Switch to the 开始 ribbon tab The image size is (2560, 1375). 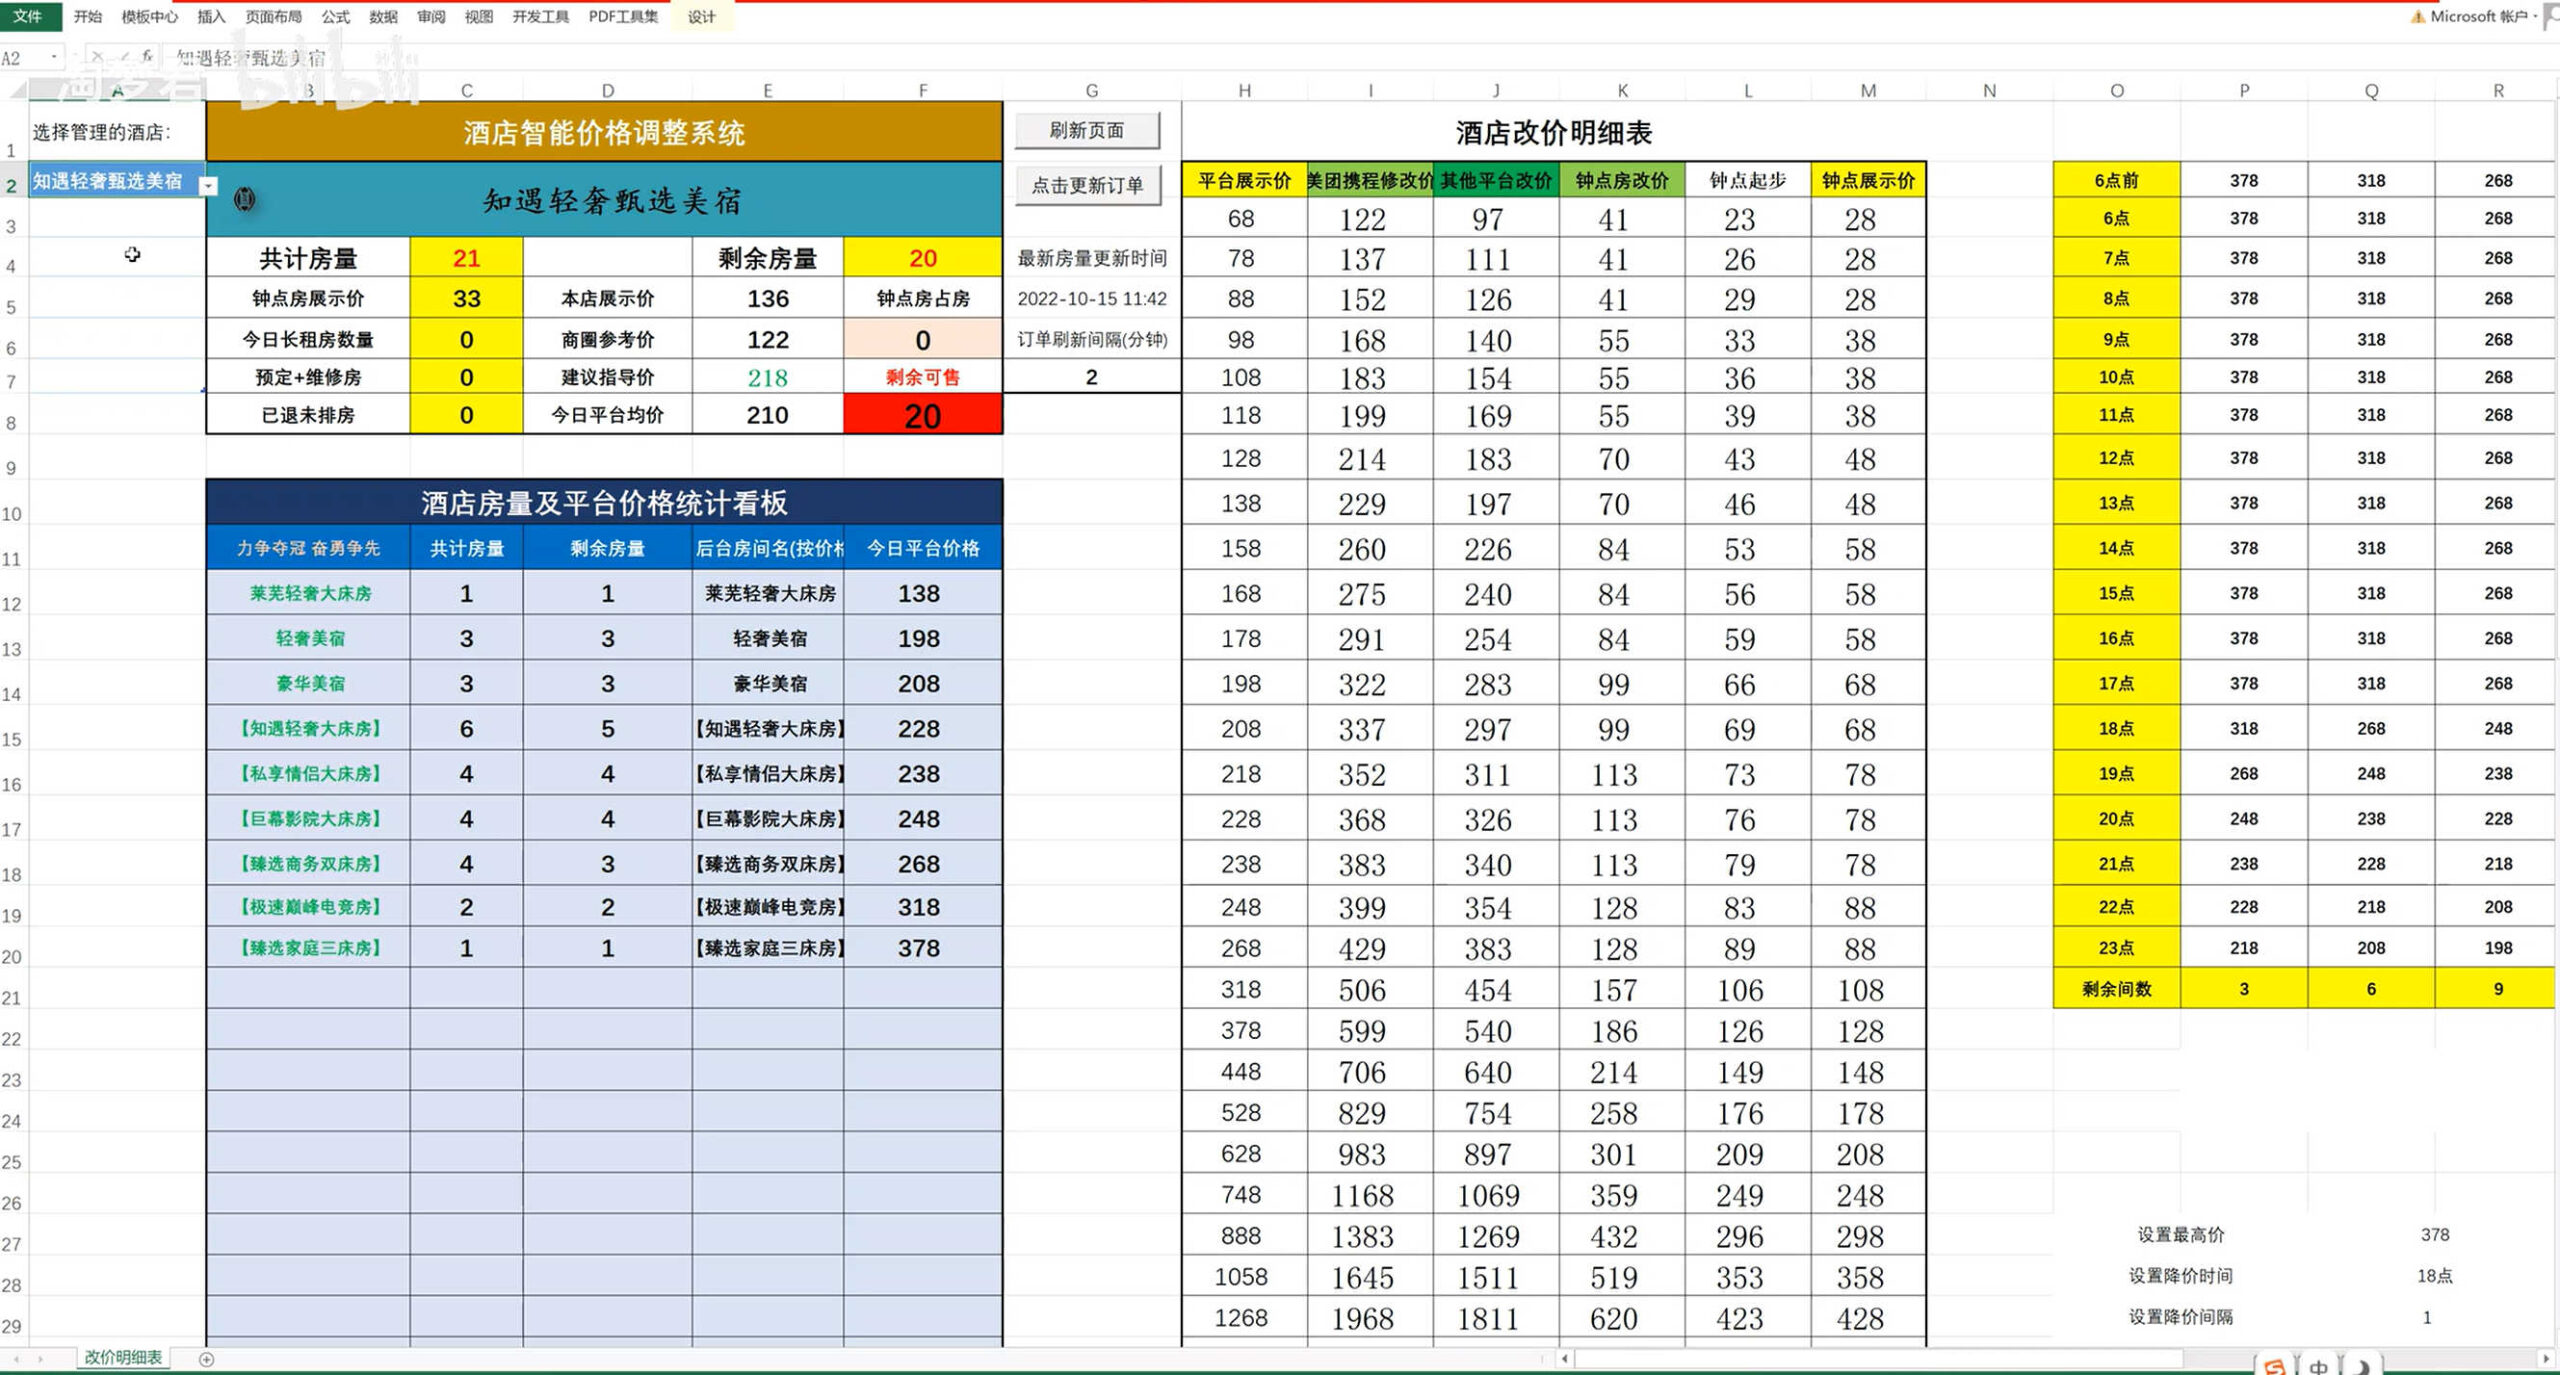coord(88,16)
